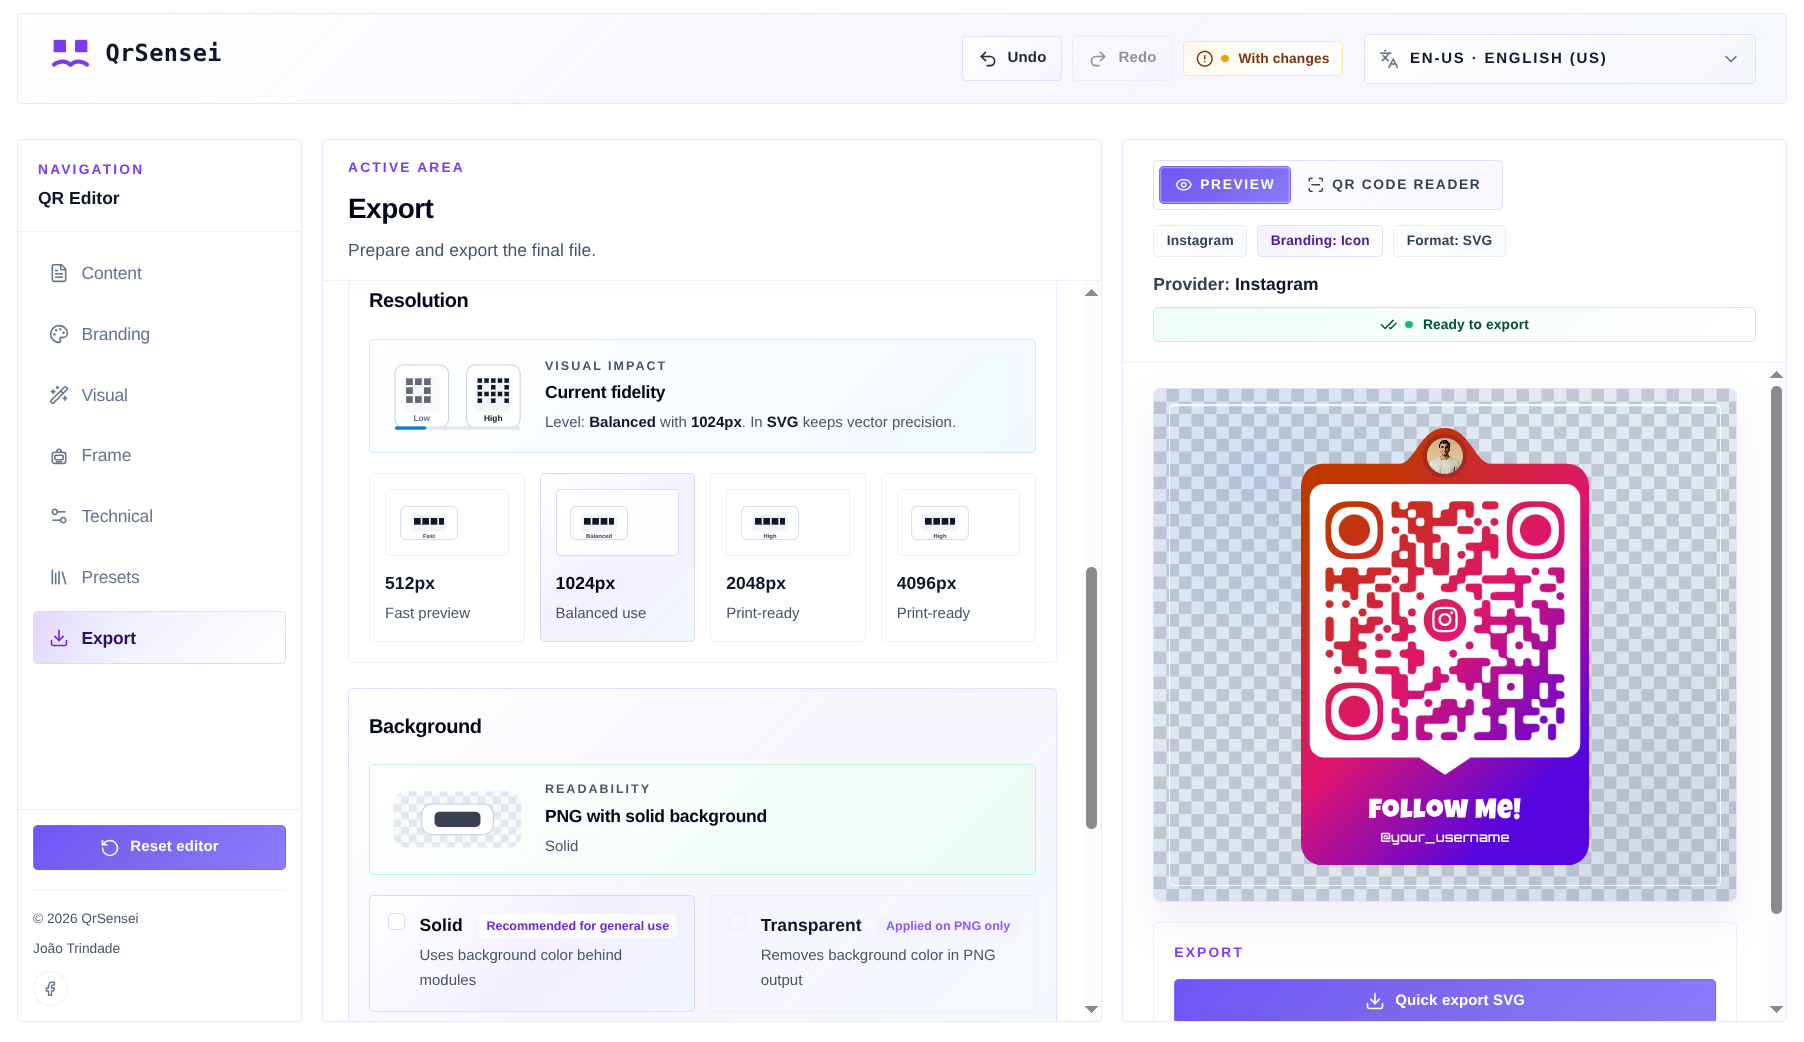Go to the Frame section
The image size is (1804, 1042).
159,456
